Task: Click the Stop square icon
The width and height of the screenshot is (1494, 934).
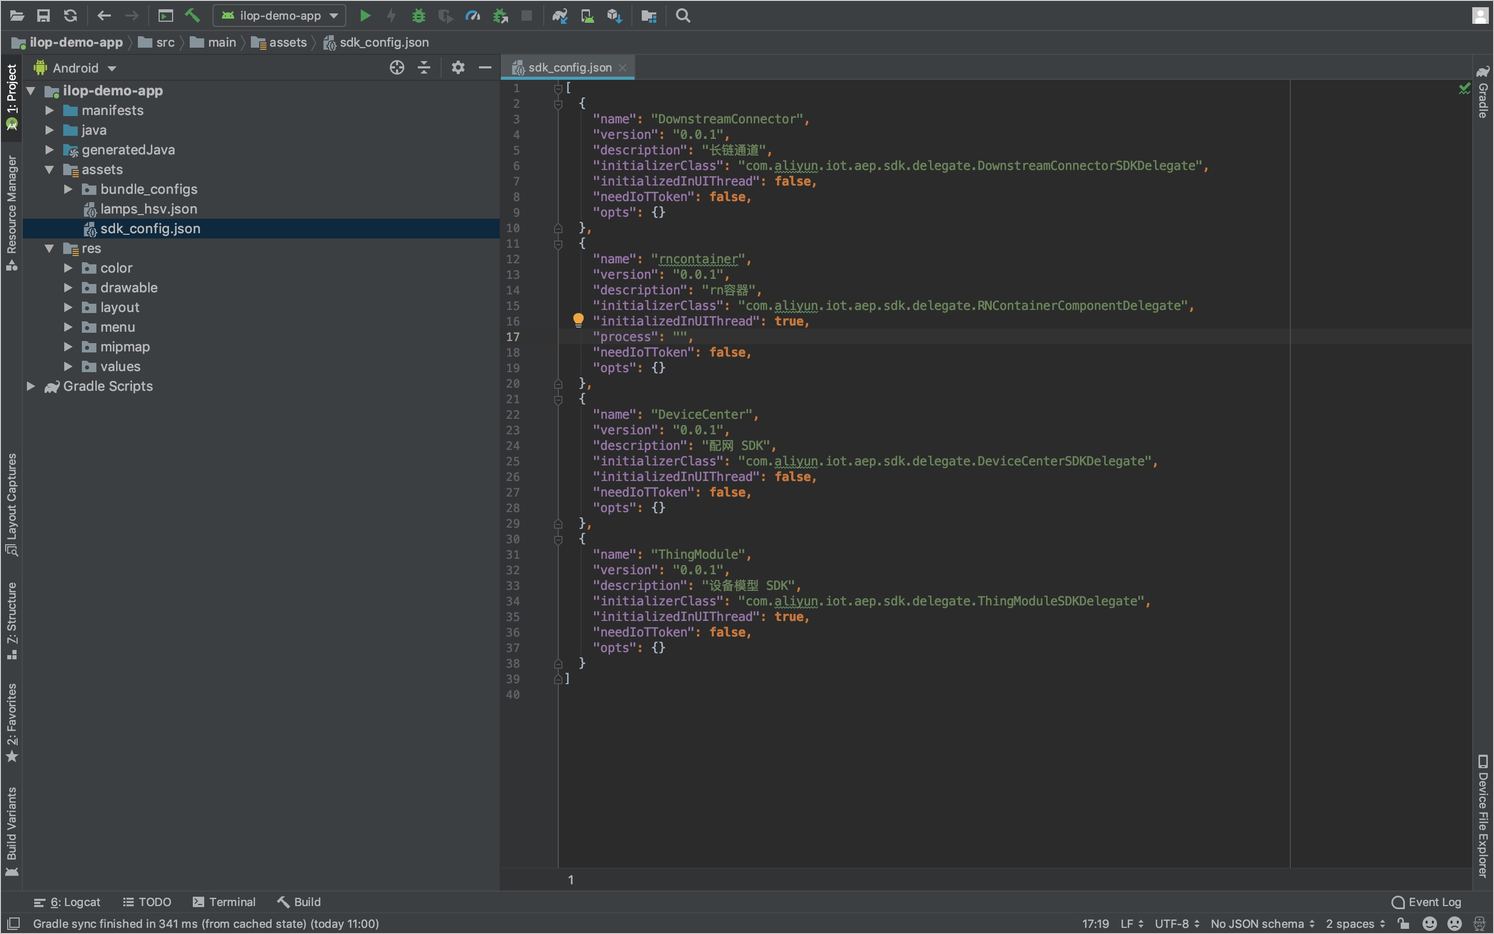Action: click(x=527, y=16)
